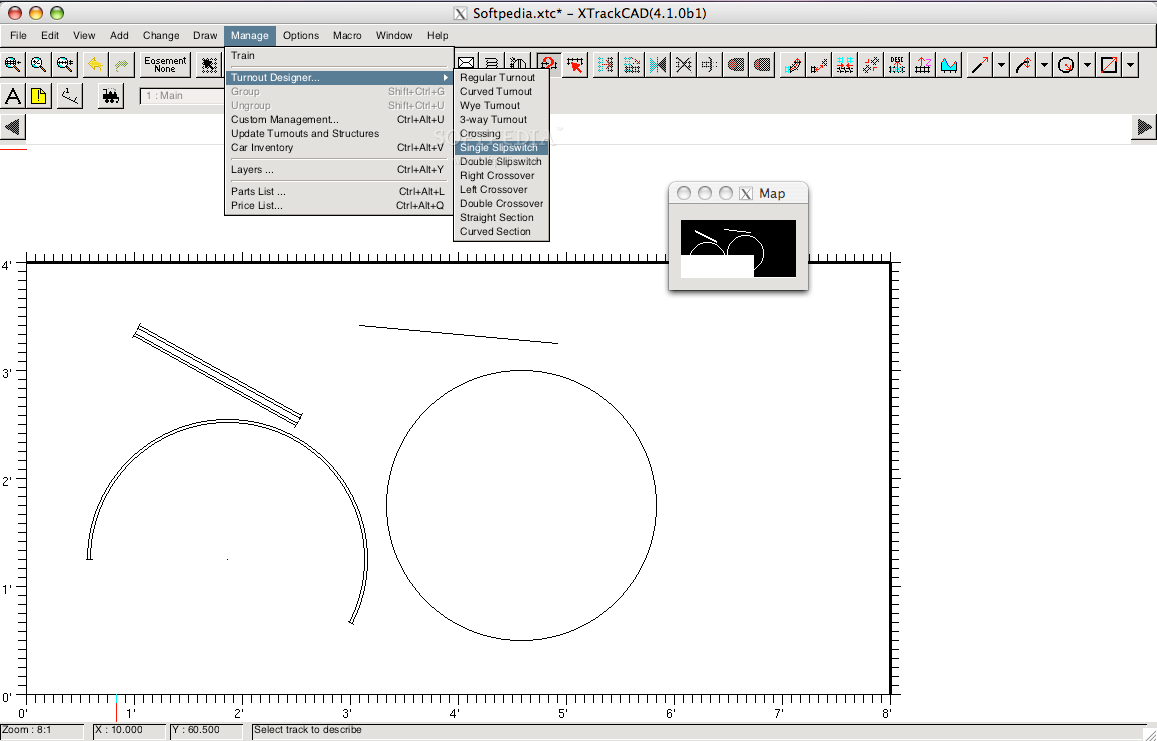Image resolution: width=1157 pixels, height=741 pixels.
Task: Select the yellow Note icon
Action: click(x=39, y=96)
